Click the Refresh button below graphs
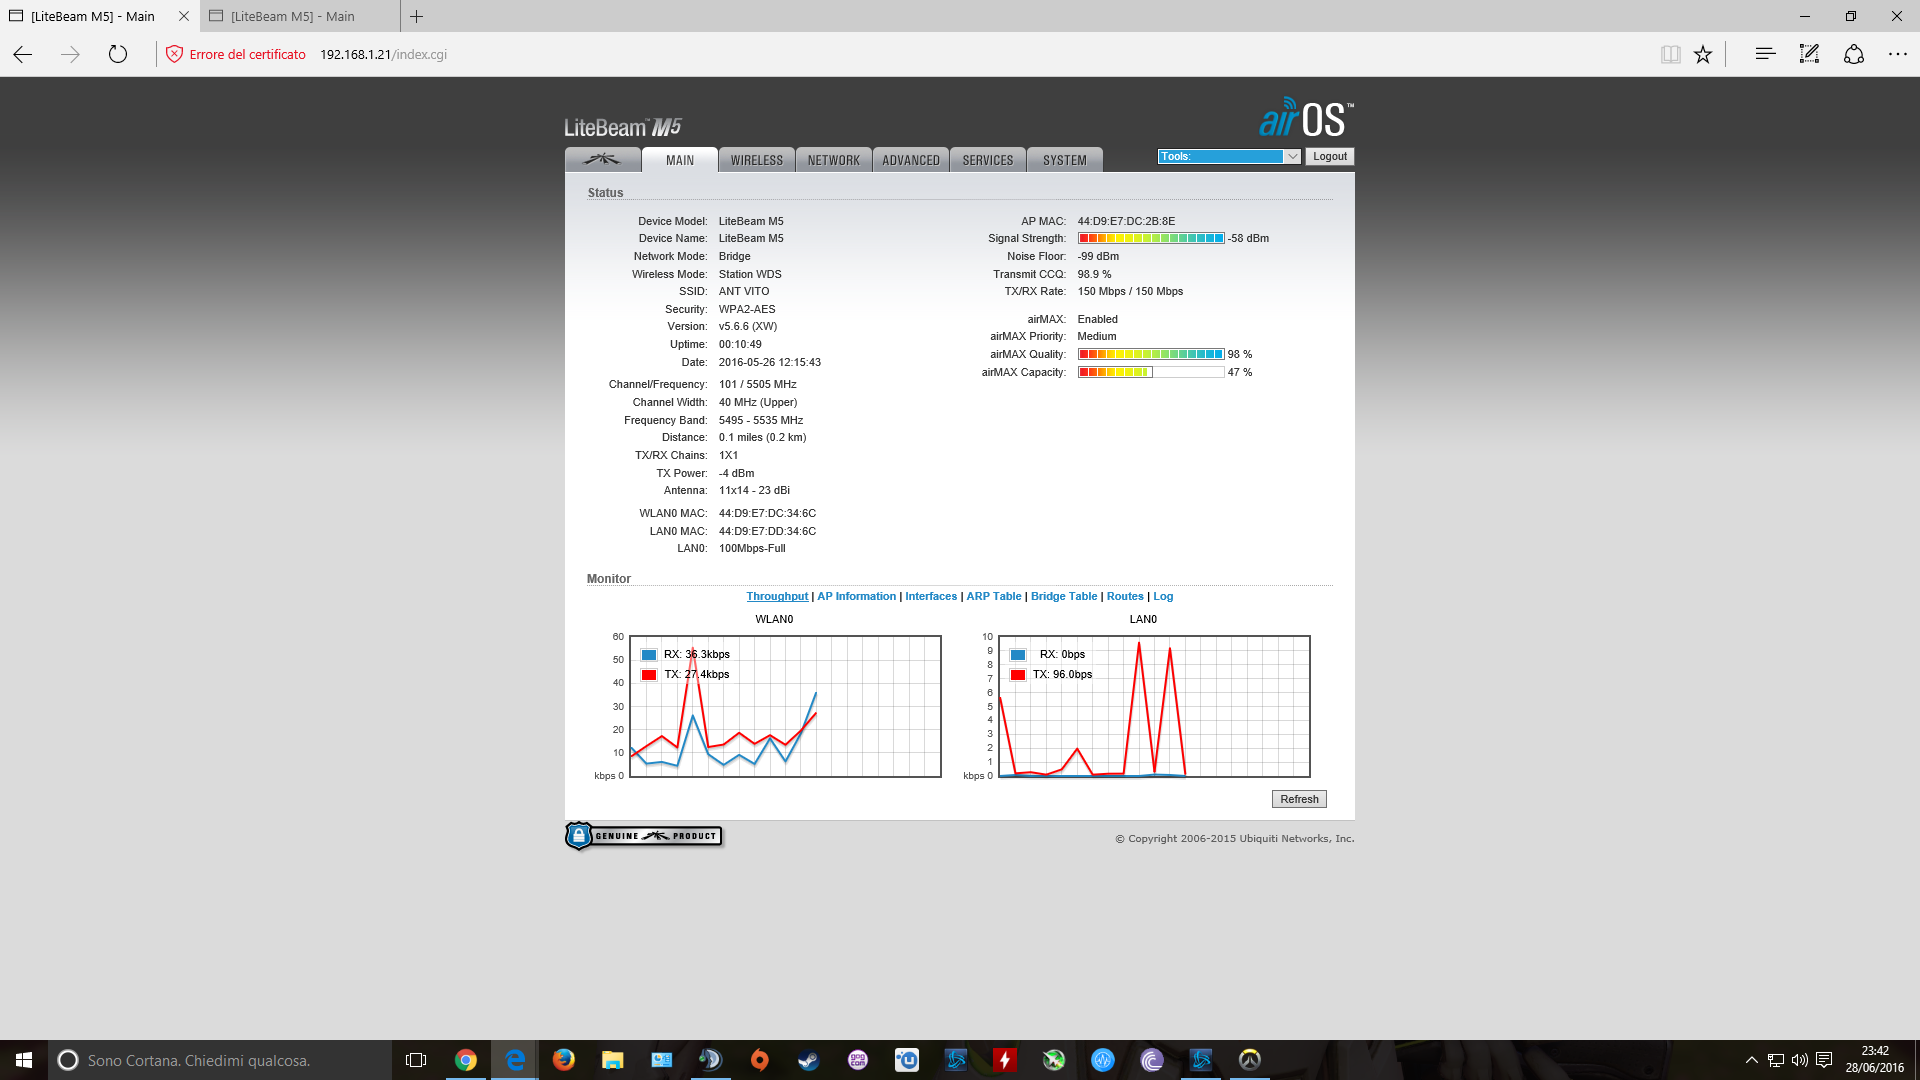This screenshot has width=1920, height=1080. pos(1299,799)
